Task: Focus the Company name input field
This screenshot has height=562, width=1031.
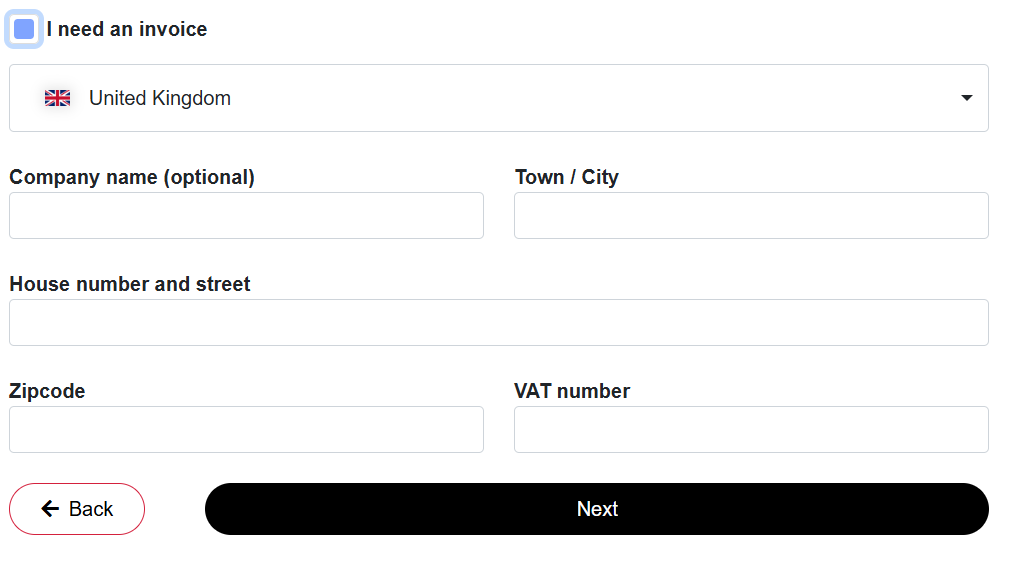Action: pyautogui.click(x=247, y=216)
